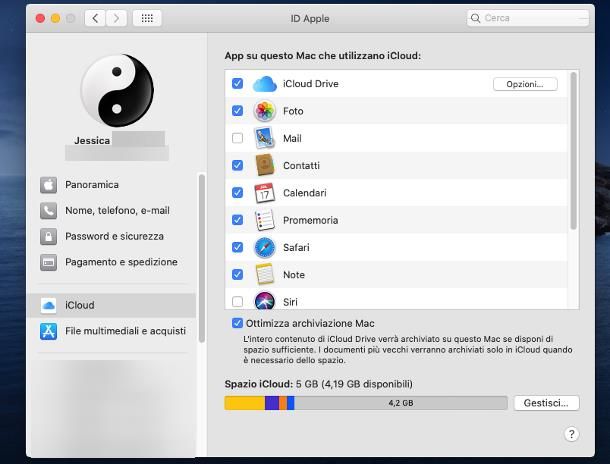Show all preferences with the grid icon

click(x=147, y=18)
